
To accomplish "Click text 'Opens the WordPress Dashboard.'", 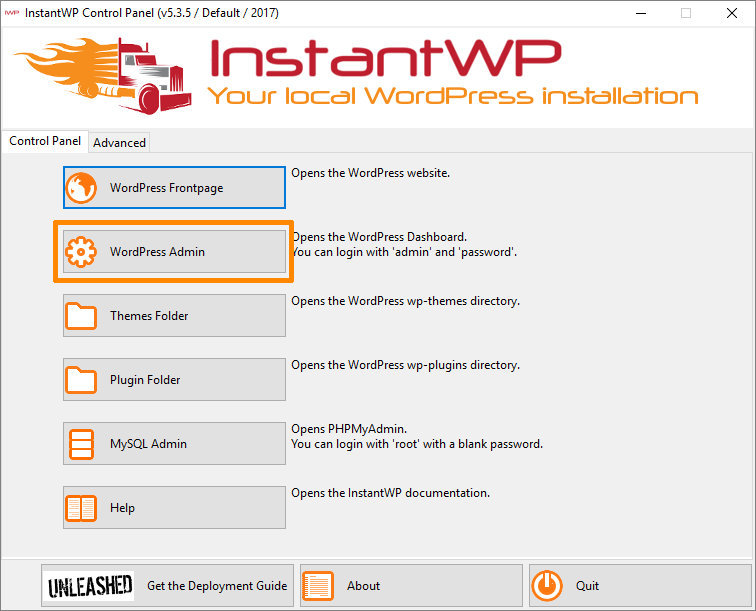I will (379, 237).
